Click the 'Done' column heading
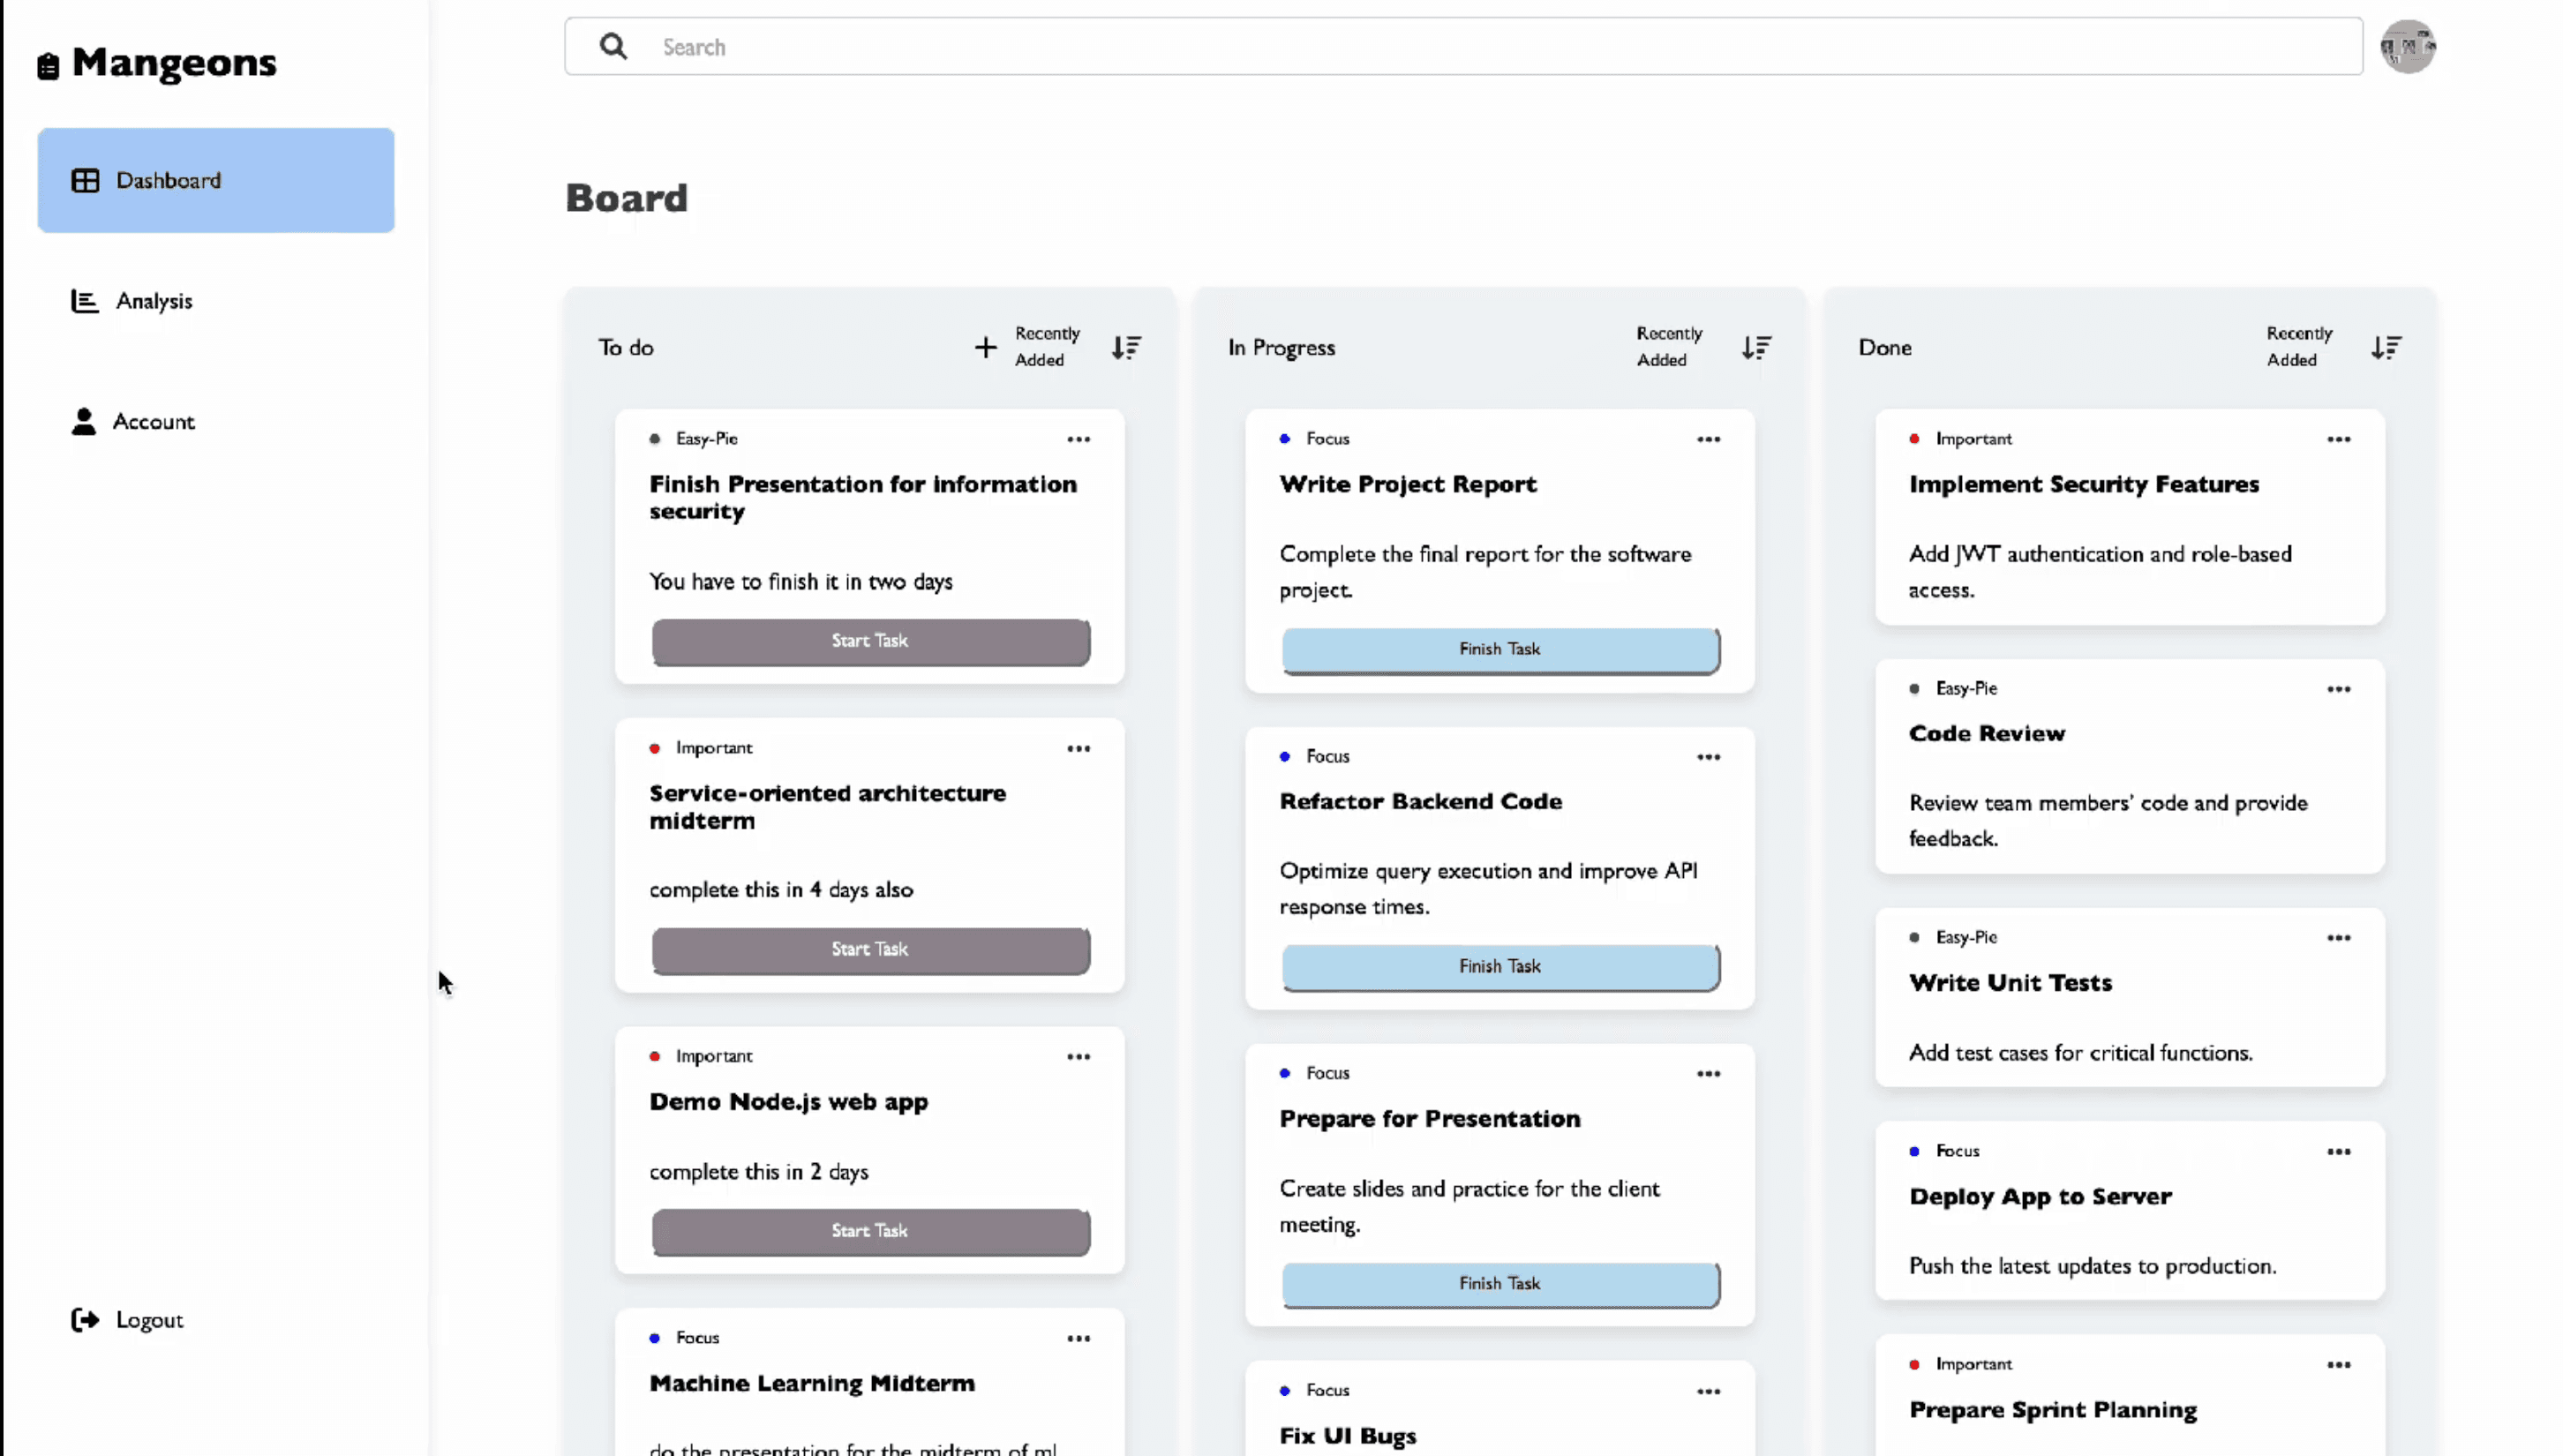This screenshot has width=2563, height=1456. pos(1885,347)
